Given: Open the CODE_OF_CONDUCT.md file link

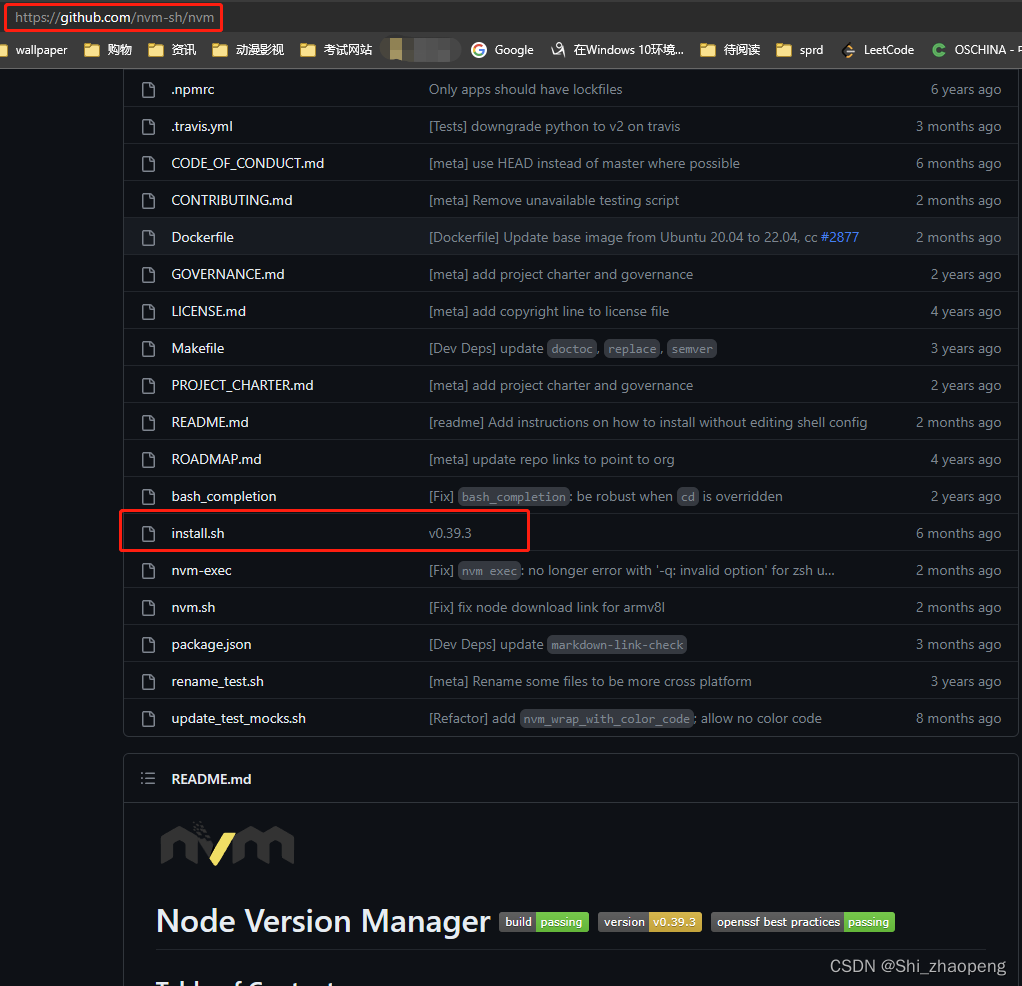Looking at the screenshot, I should [x=248, y=164].
